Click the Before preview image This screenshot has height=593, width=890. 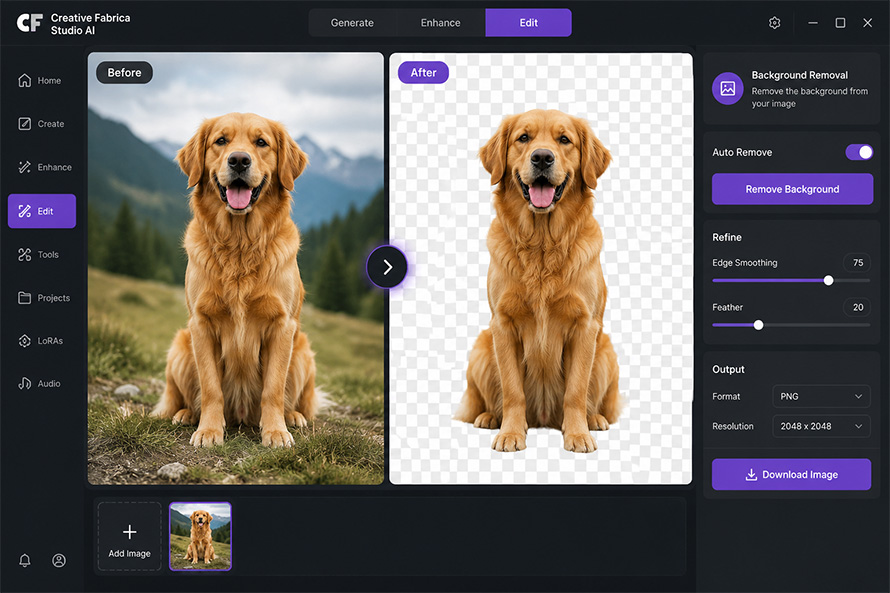236,268
